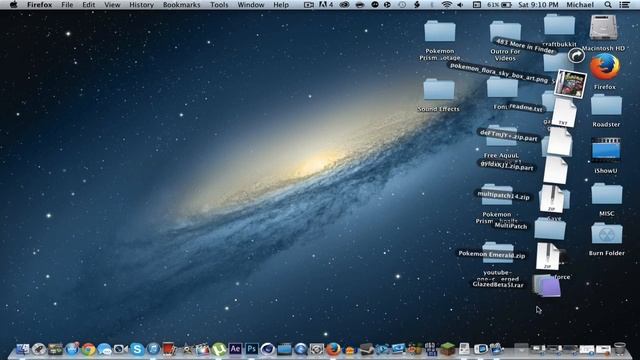
Task: Launch Skype from the Dock
Action: (137, 349)
